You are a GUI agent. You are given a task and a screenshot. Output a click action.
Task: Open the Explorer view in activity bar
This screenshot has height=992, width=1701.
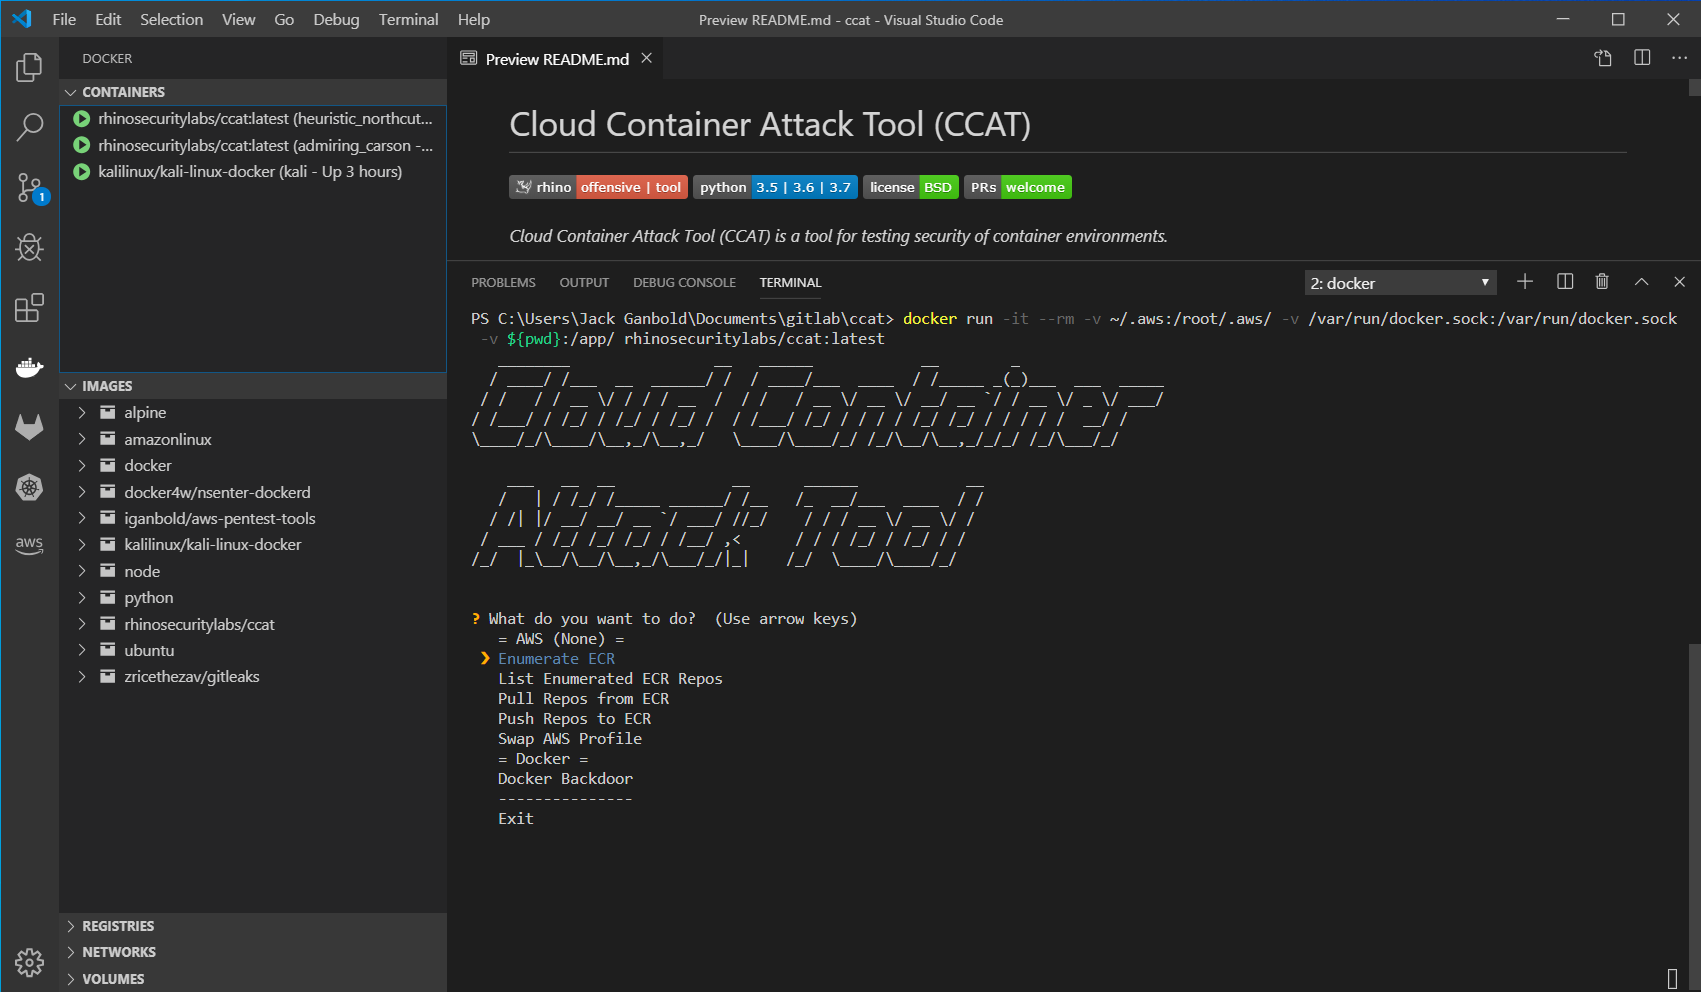tap(29, 68)
